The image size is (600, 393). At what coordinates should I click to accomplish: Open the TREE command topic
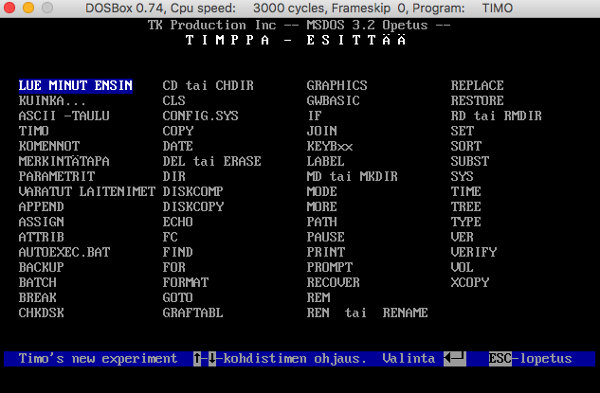(466, 207)
